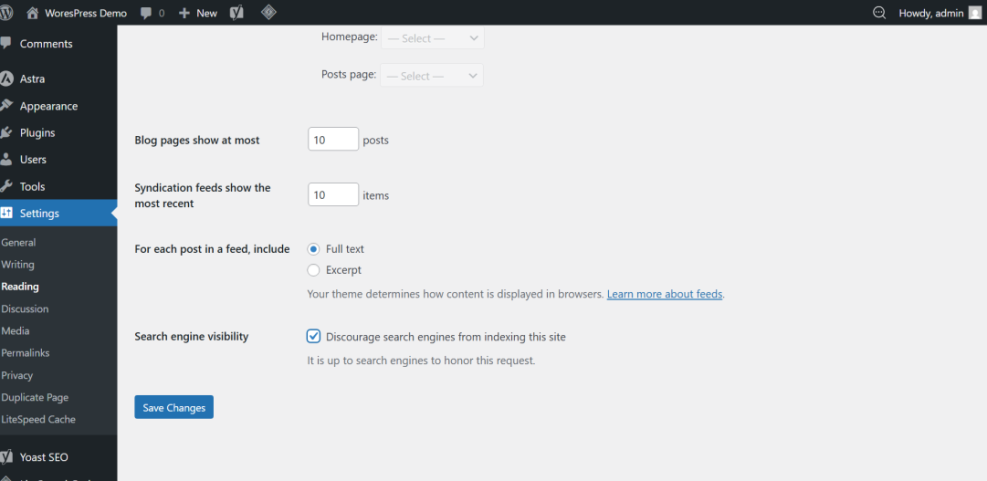Click the Comments sidebar icon
This screenshot has height=481, width=987.
(6, 43)
